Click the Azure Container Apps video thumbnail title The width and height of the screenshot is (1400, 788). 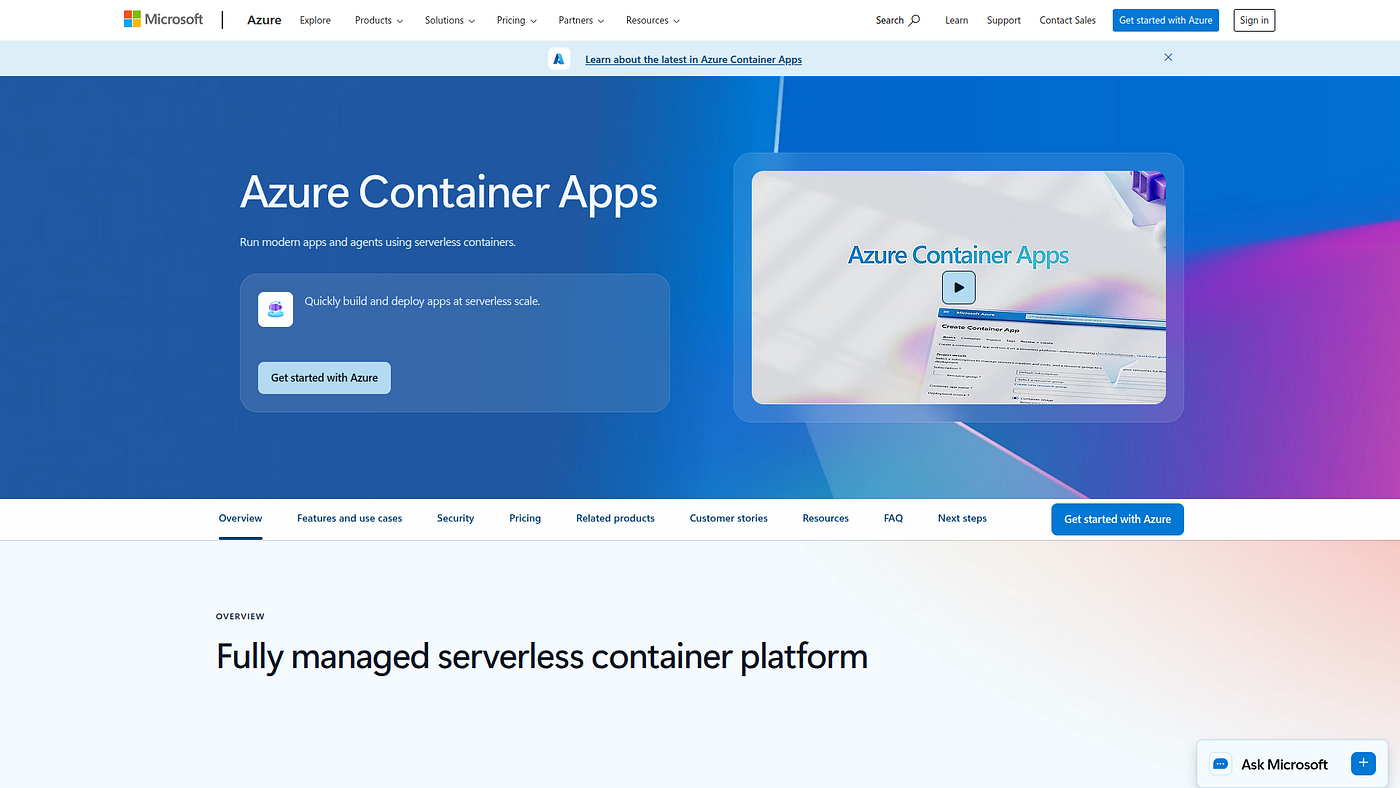click(958, 255)
